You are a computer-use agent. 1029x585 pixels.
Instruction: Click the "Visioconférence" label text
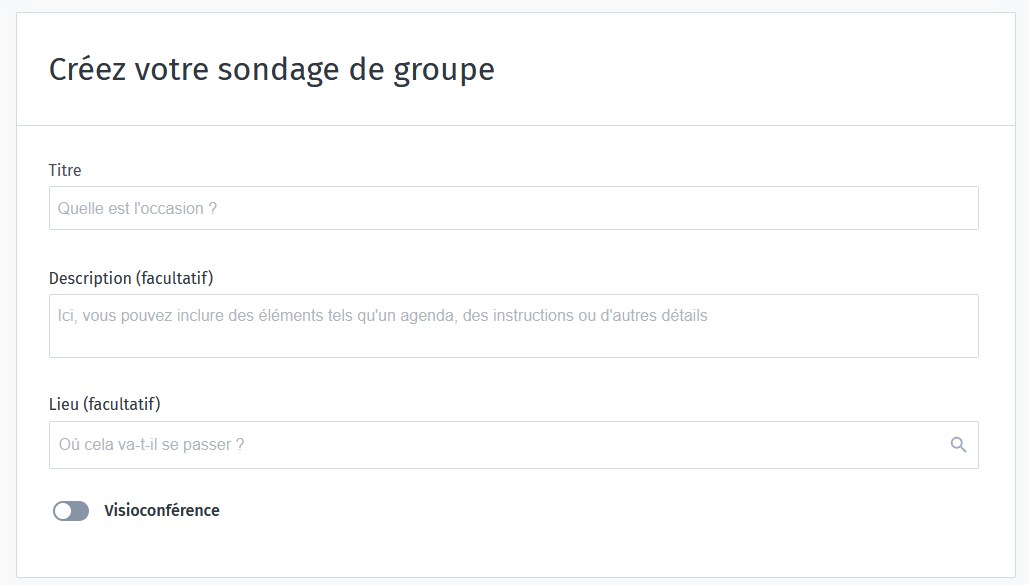coord(161,511)
